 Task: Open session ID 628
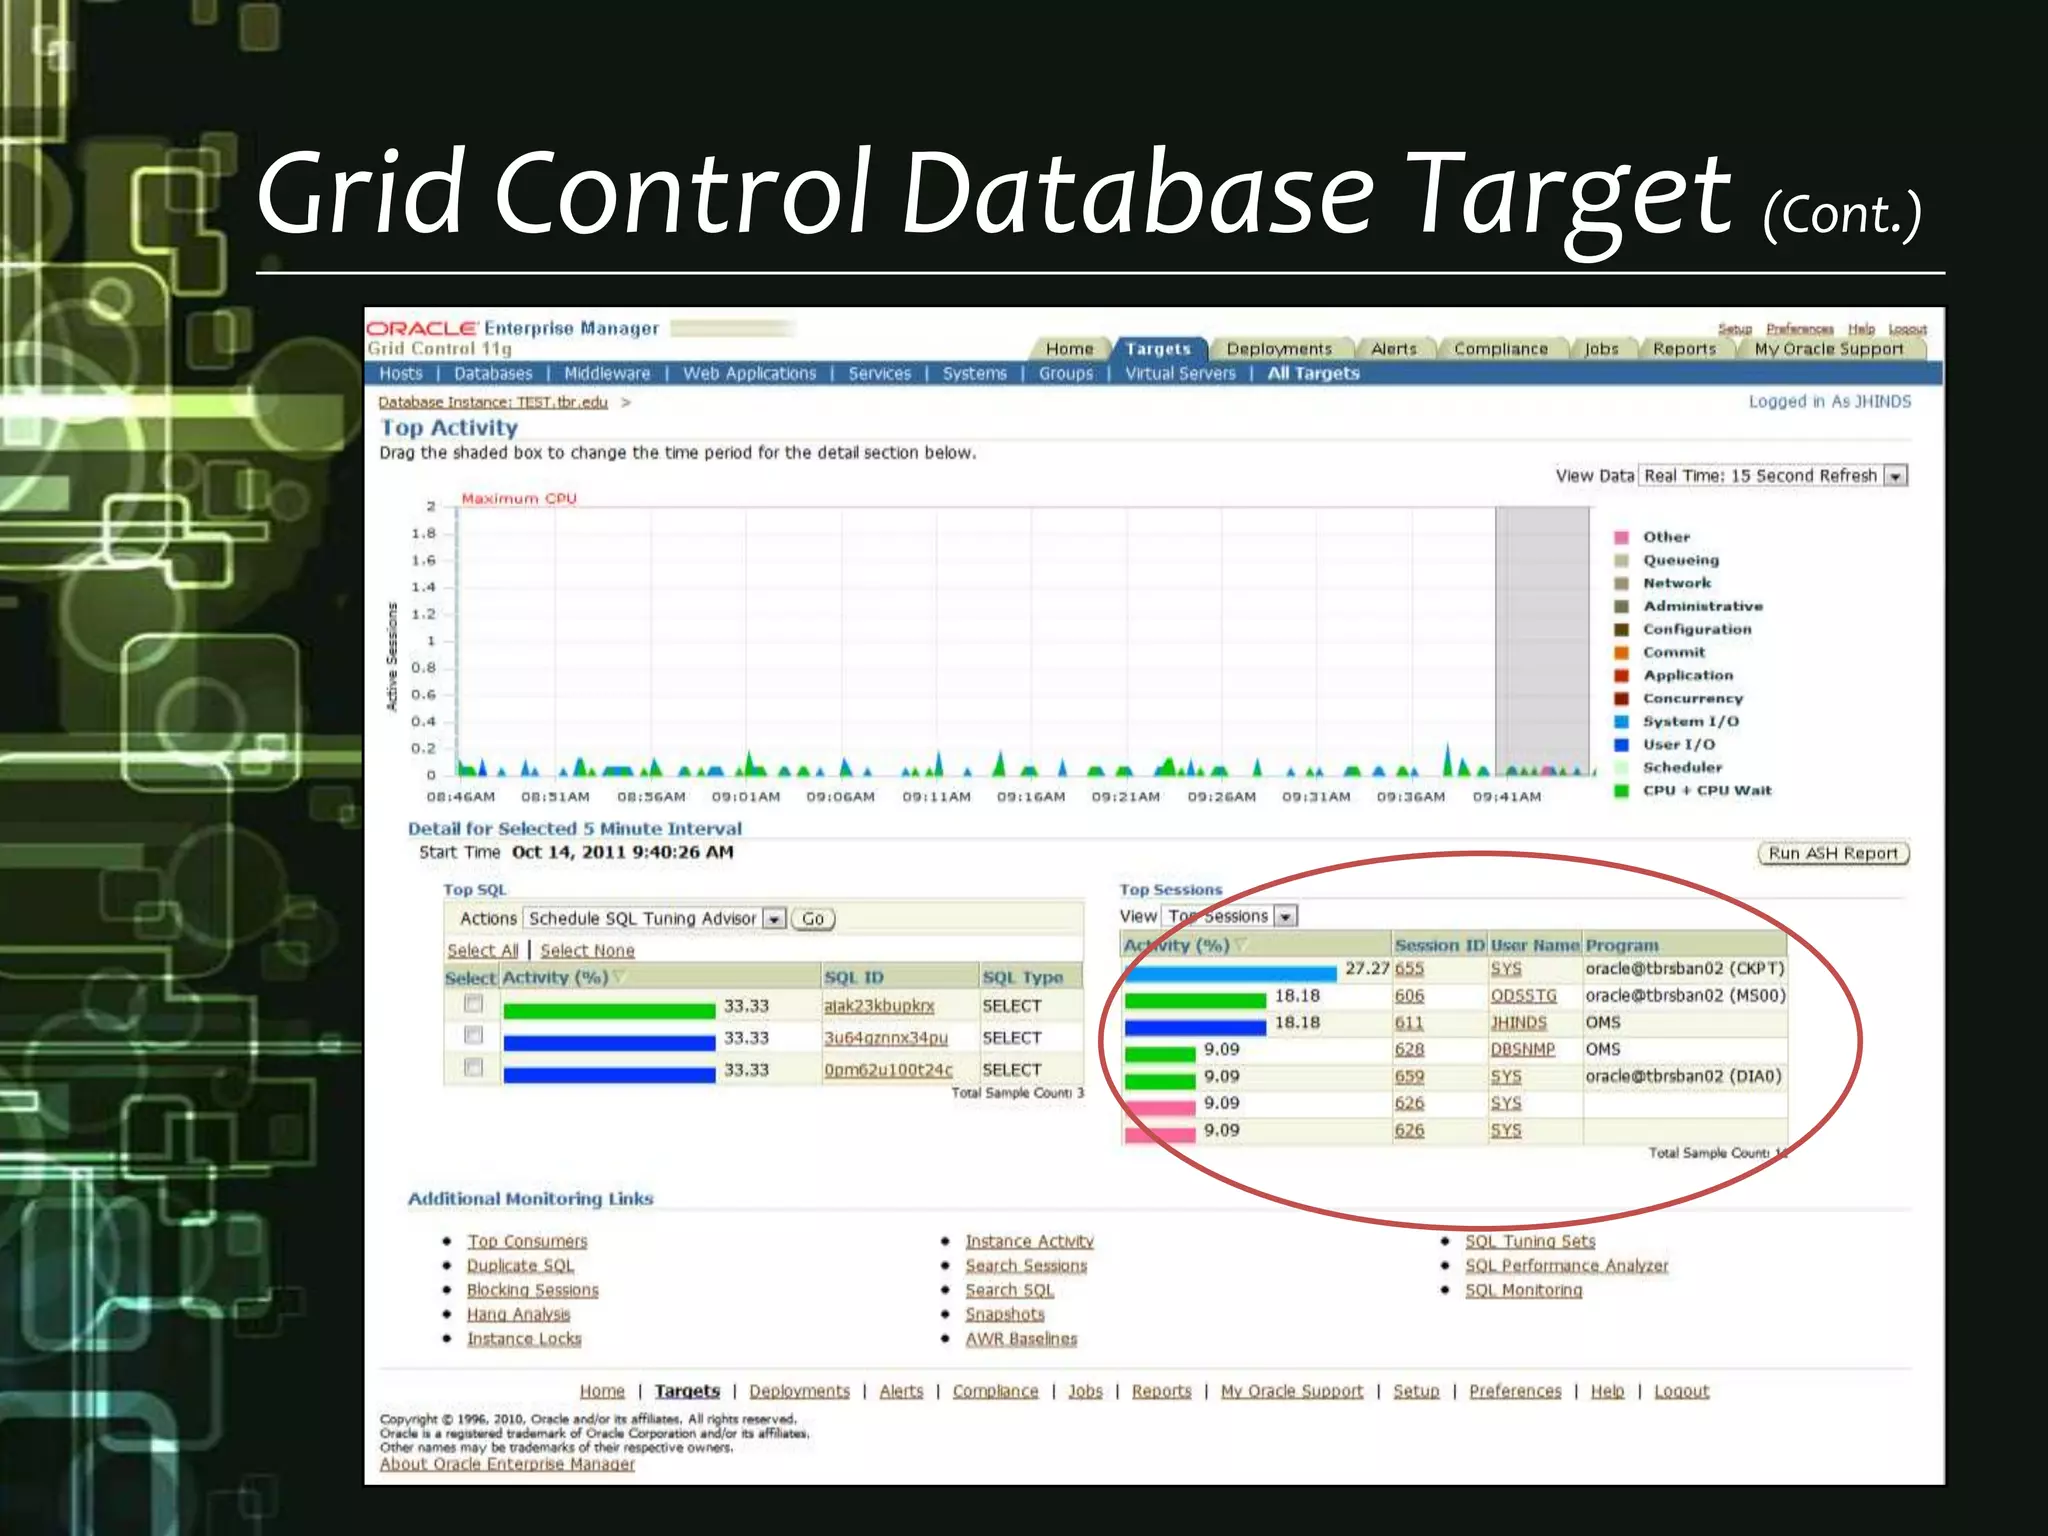[x=1409, y=1050]
